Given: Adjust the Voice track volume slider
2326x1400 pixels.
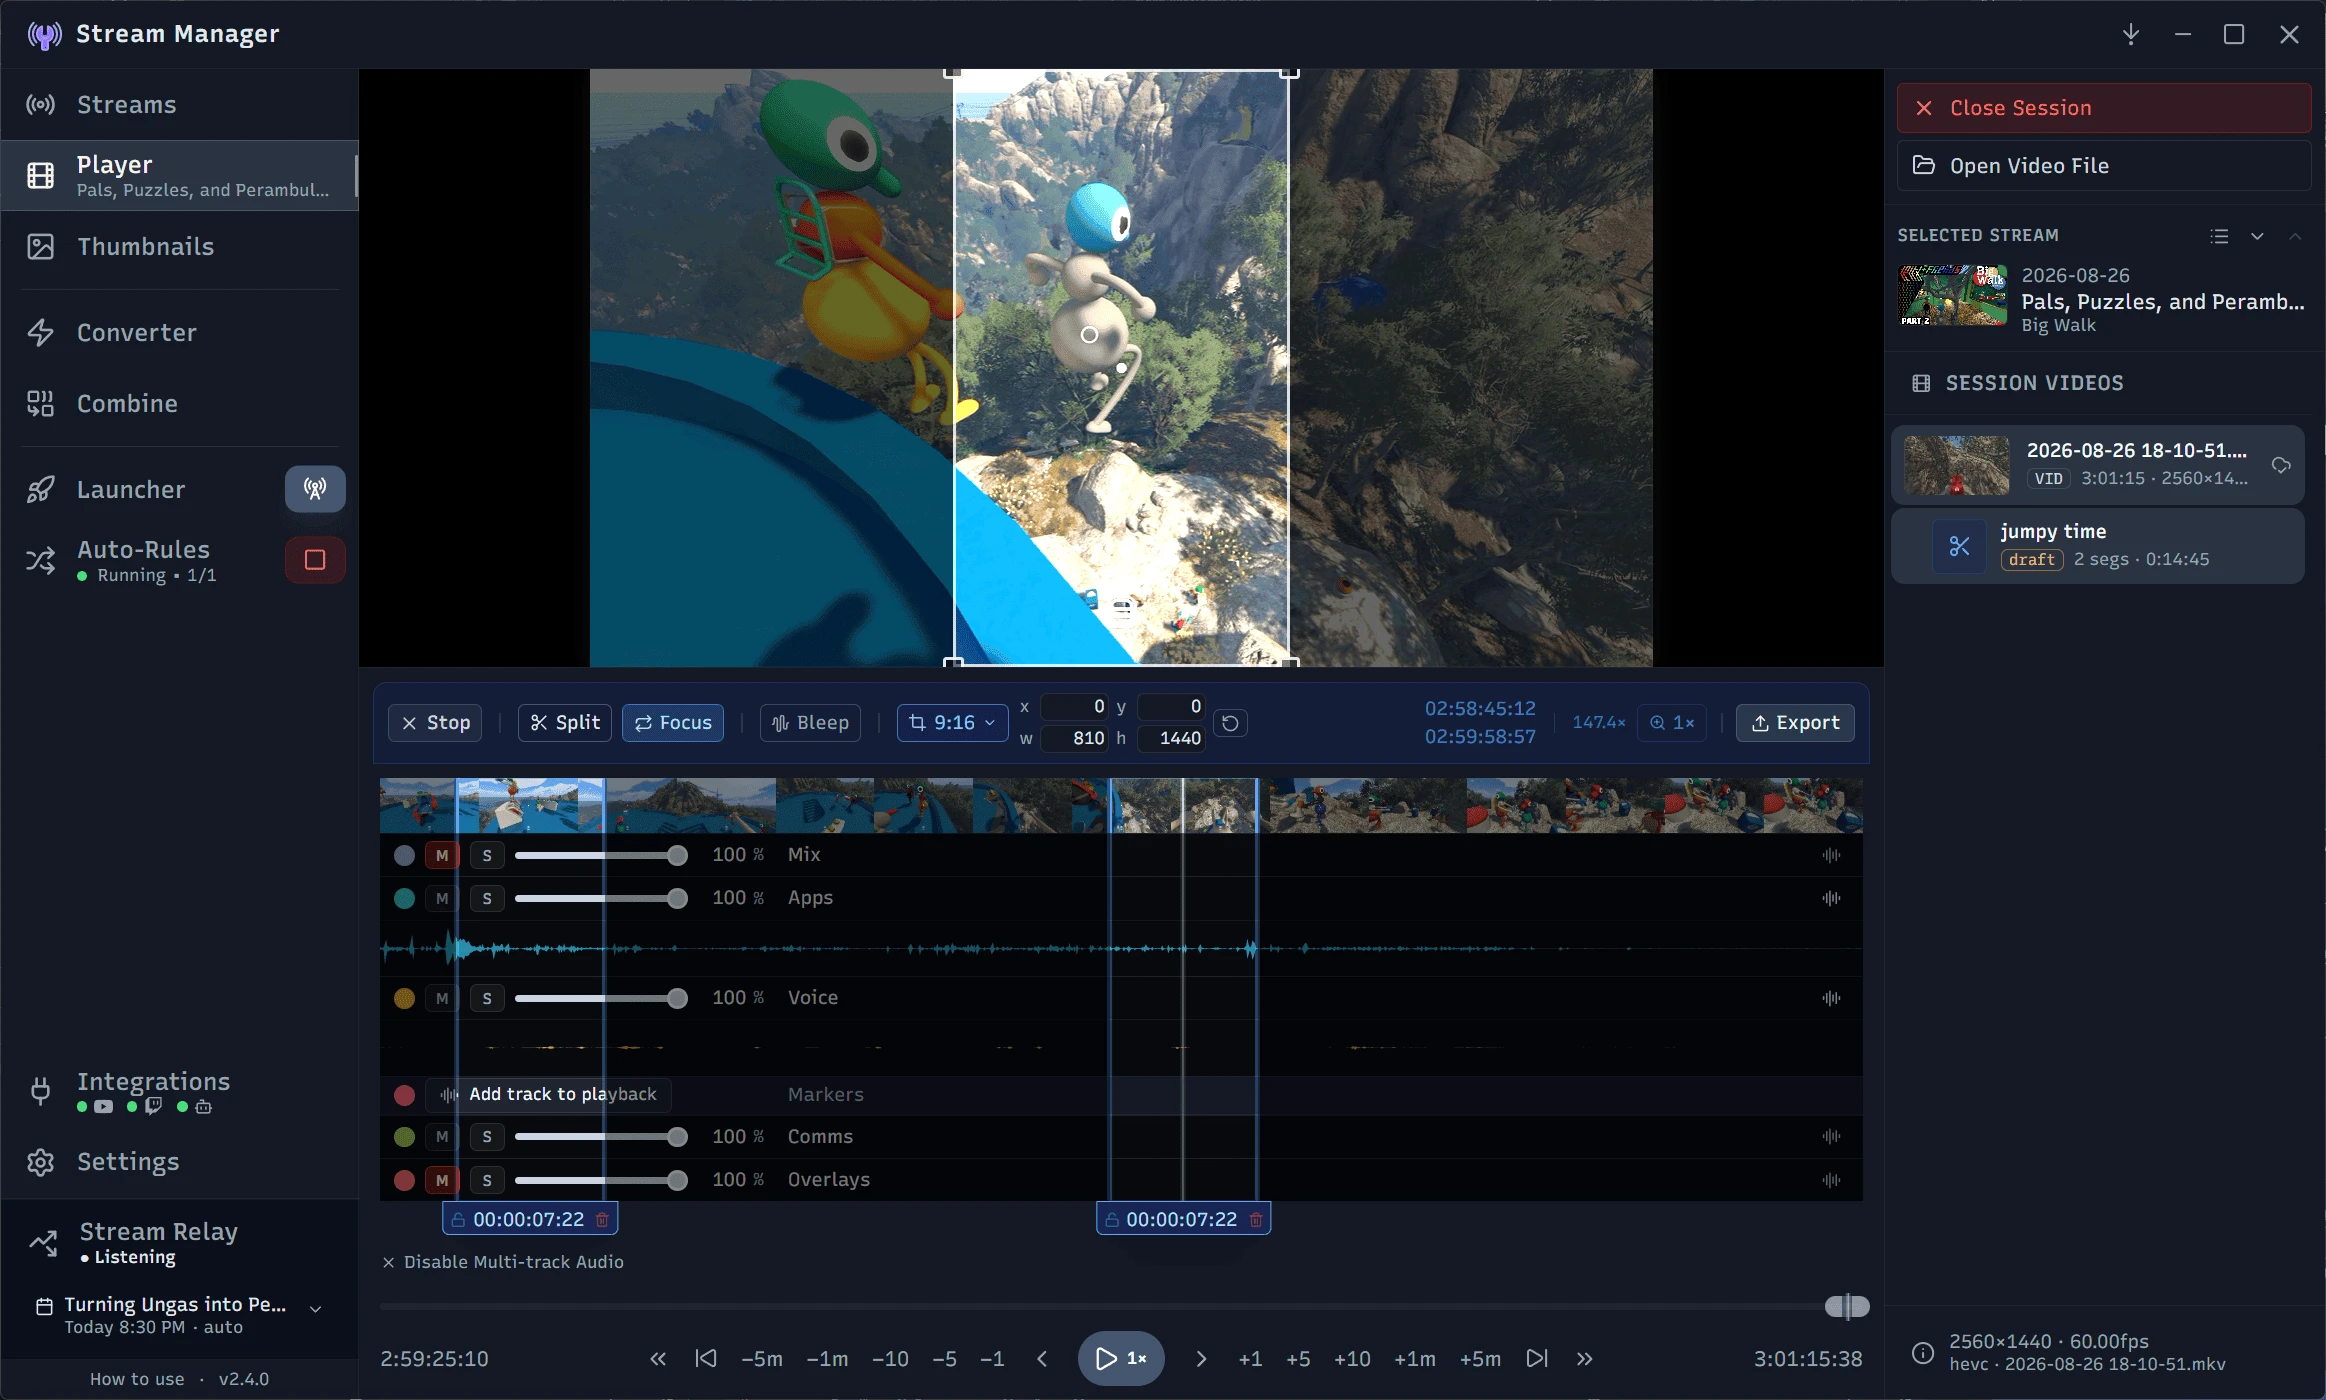Looking at the screenshot, I should (601, 998).
